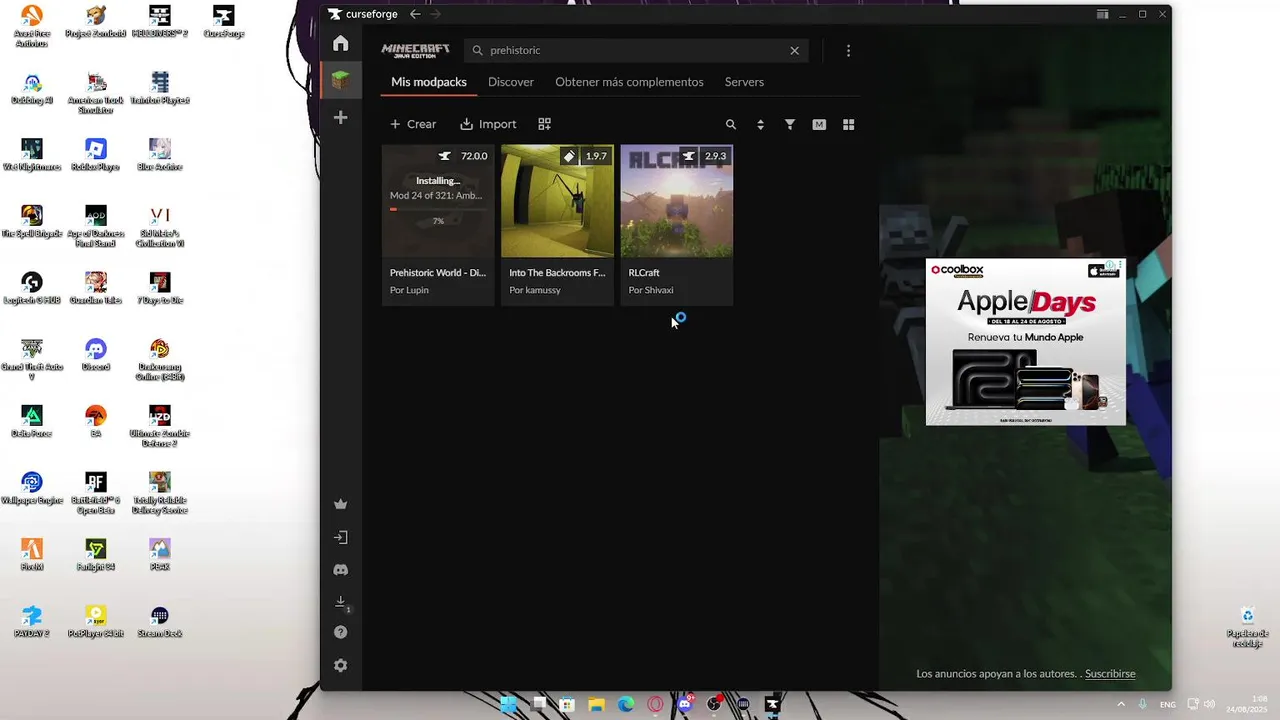Open the filter funnel dropdown

(x=790, y=125)
